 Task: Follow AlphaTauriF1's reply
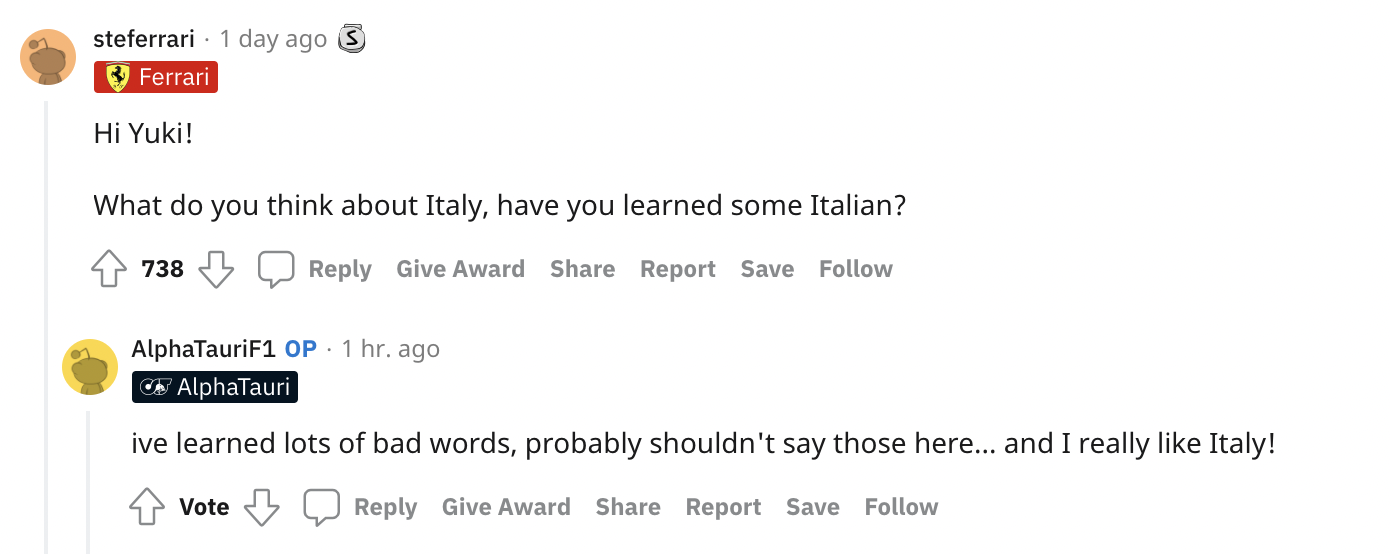pyautogui.click(x=901, y=507)
